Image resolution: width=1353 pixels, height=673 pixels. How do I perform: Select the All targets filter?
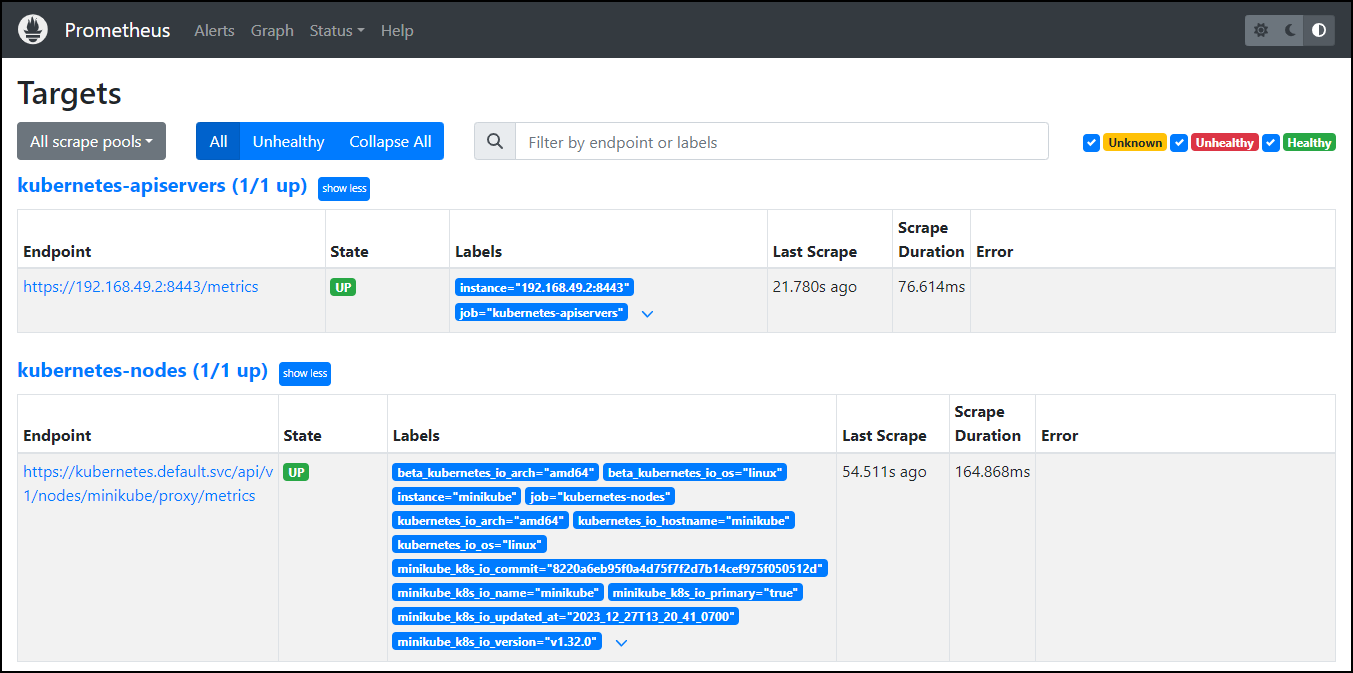coord(218,141)
